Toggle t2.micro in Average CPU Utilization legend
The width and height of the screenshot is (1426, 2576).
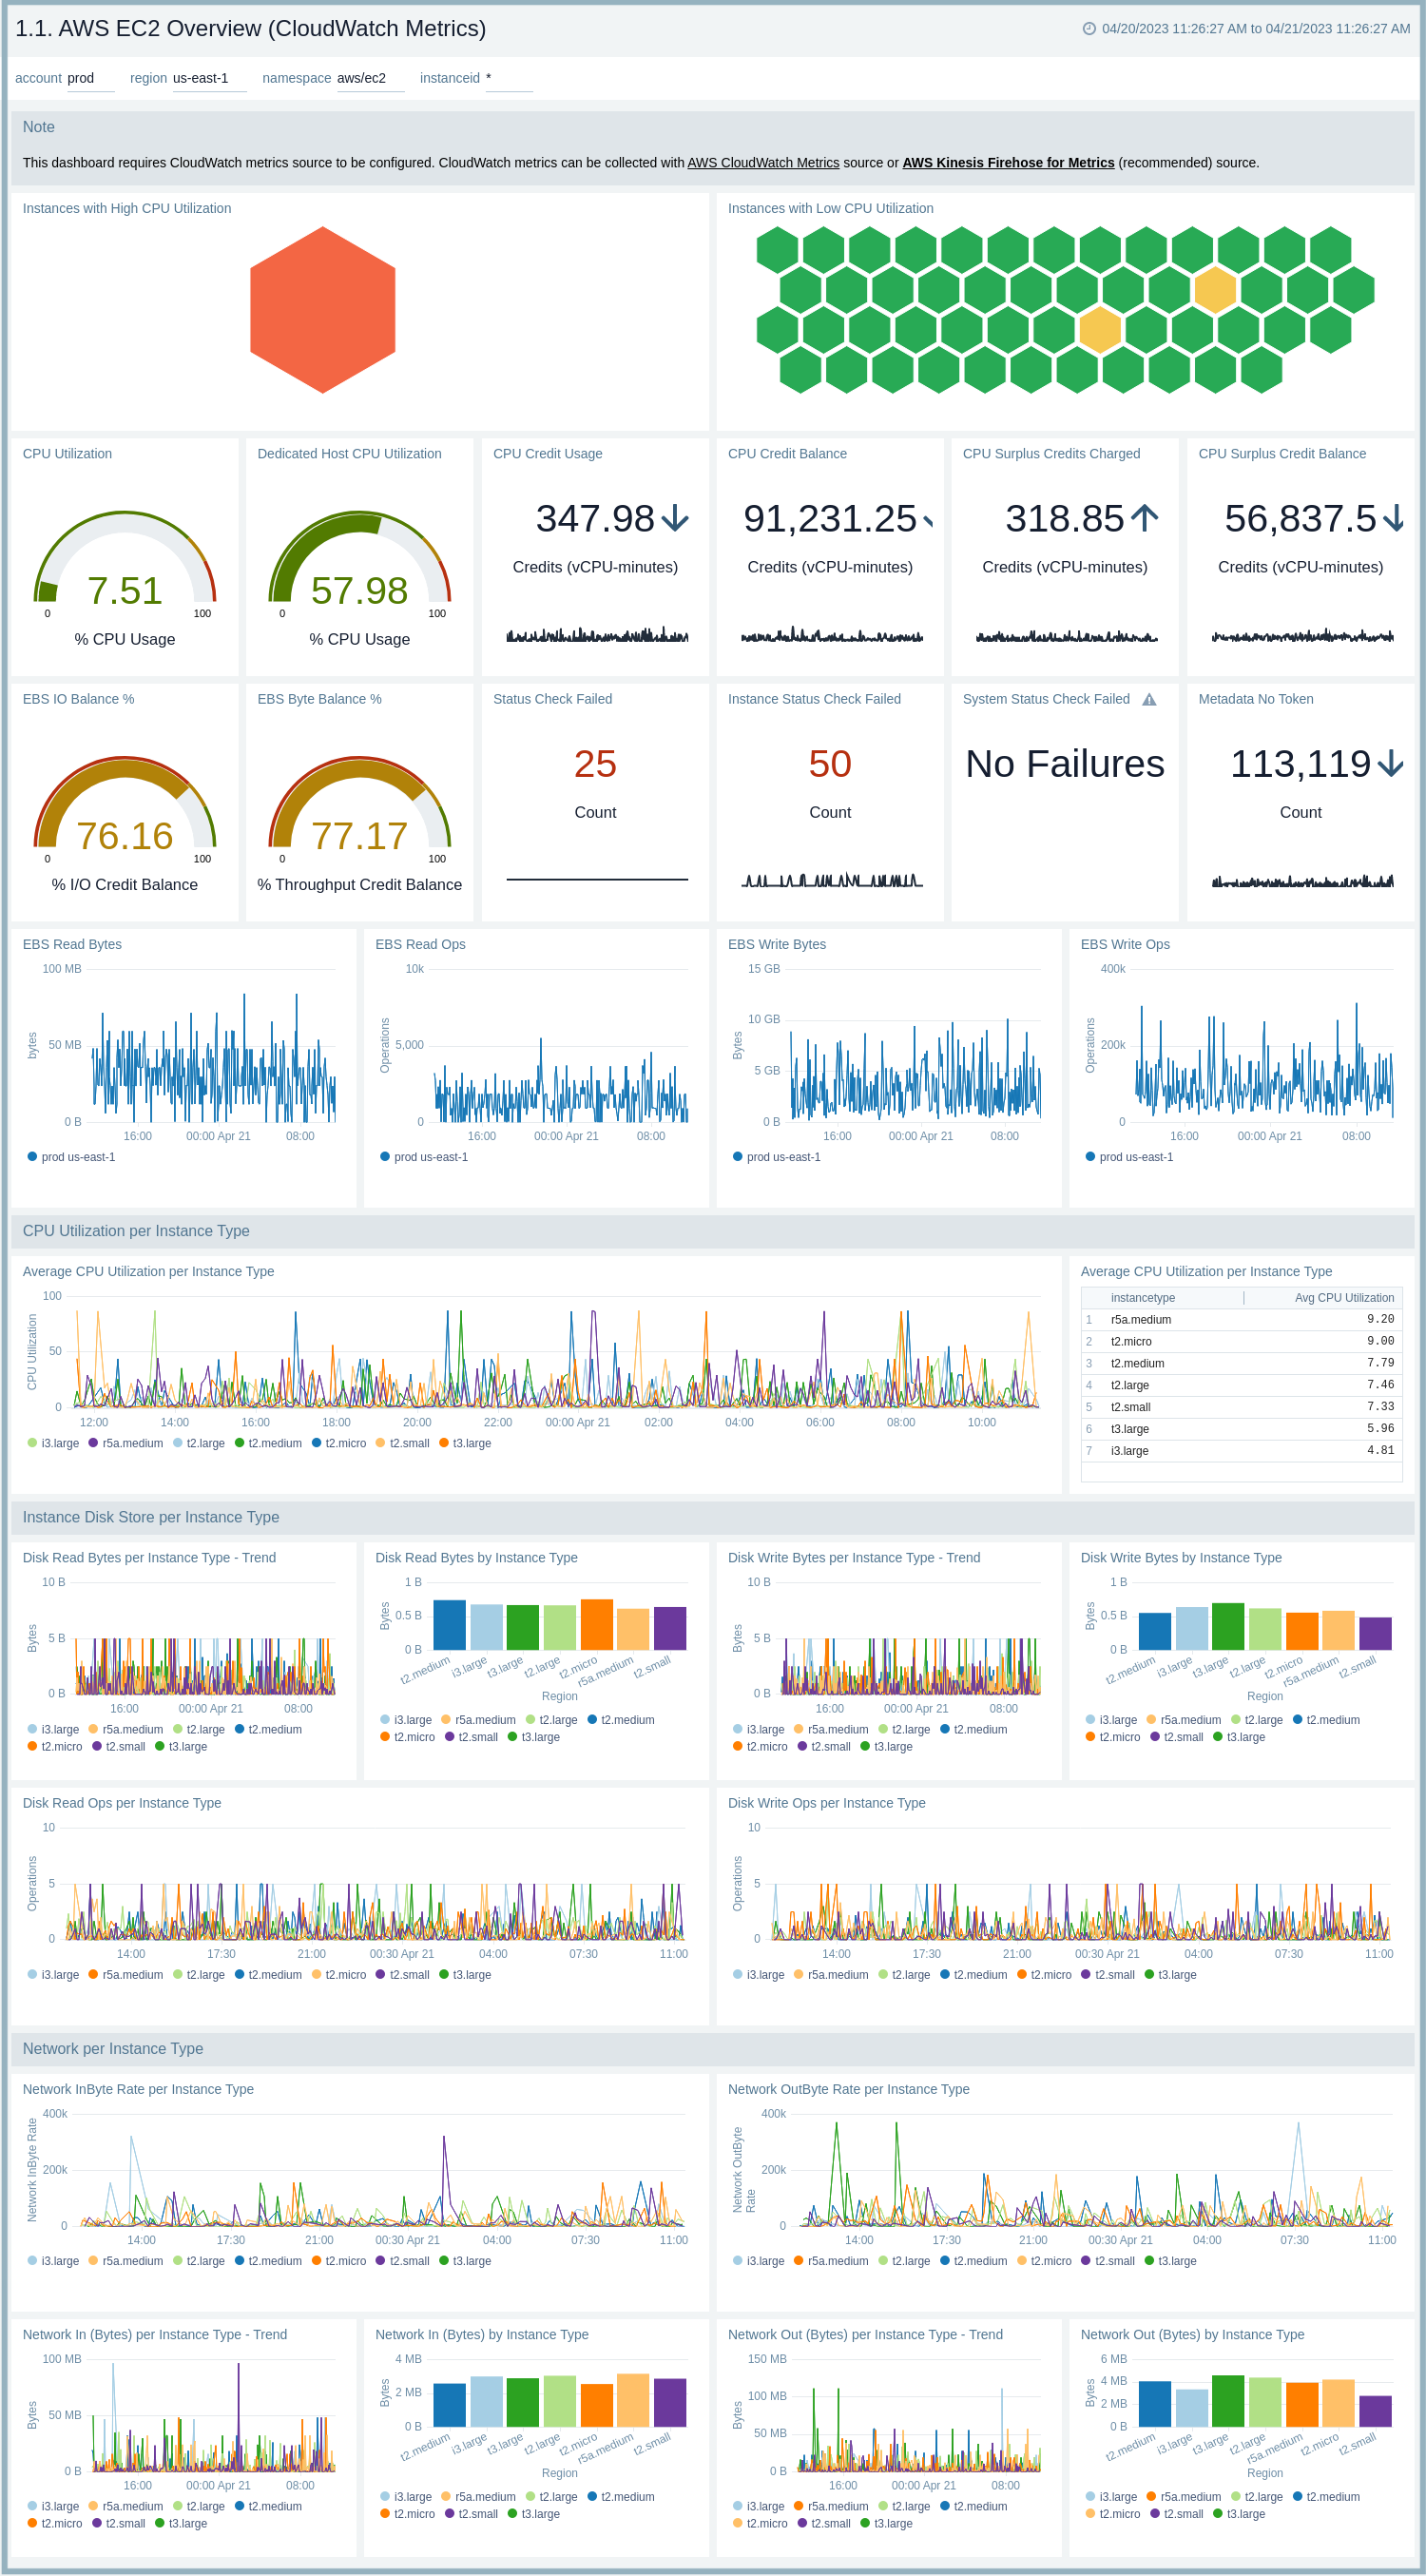point(338,1443)
